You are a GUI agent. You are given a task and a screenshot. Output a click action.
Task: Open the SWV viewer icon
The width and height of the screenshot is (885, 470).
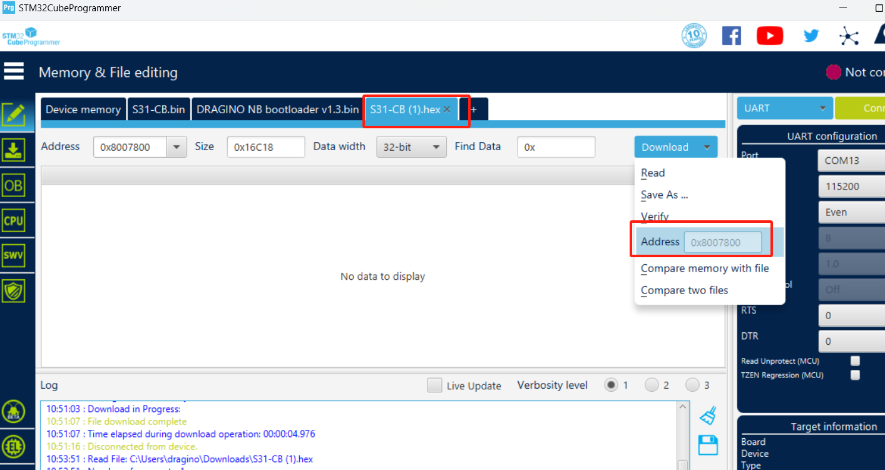point(14,256)
